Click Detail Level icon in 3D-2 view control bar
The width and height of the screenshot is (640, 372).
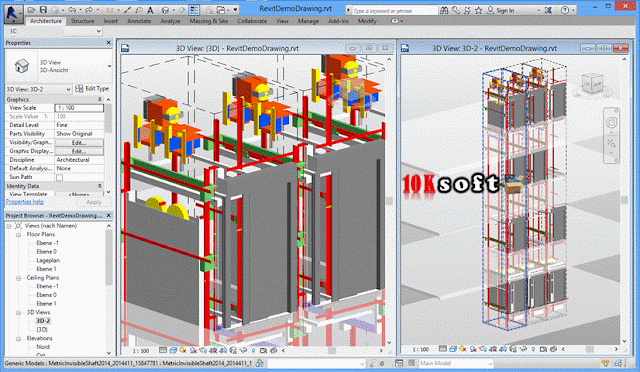(x=443, y=349)
